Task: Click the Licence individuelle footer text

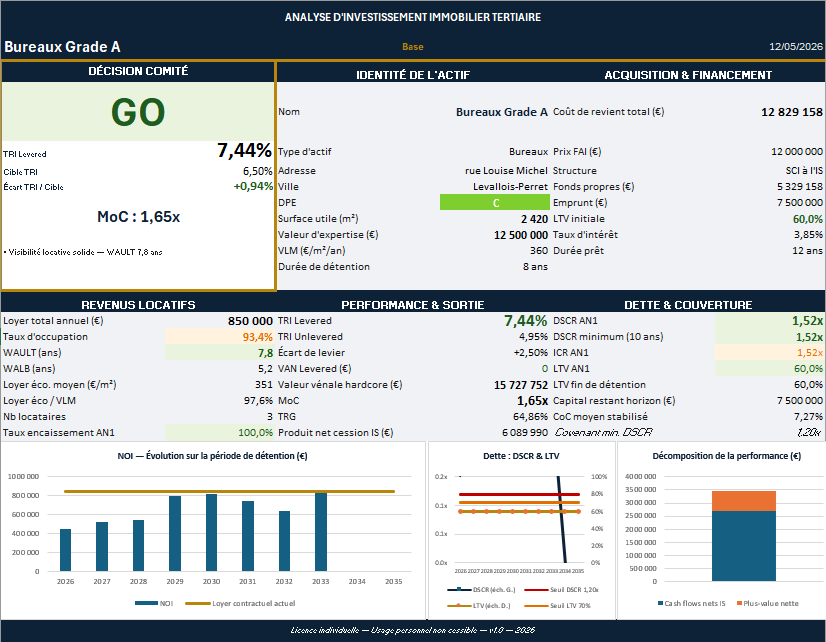Action: click(412, 630)
